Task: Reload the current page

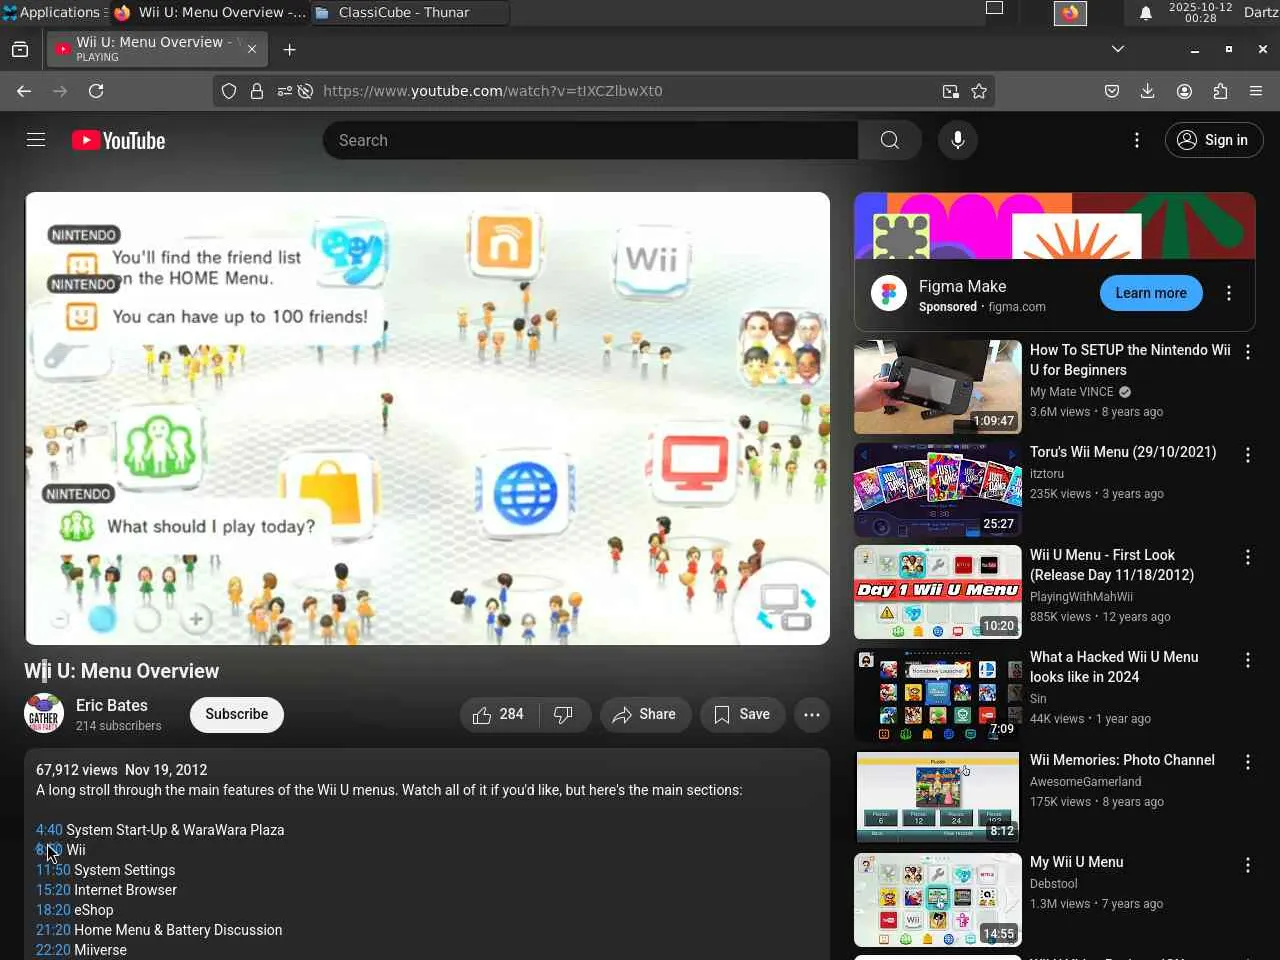Action: coord(96,91)
